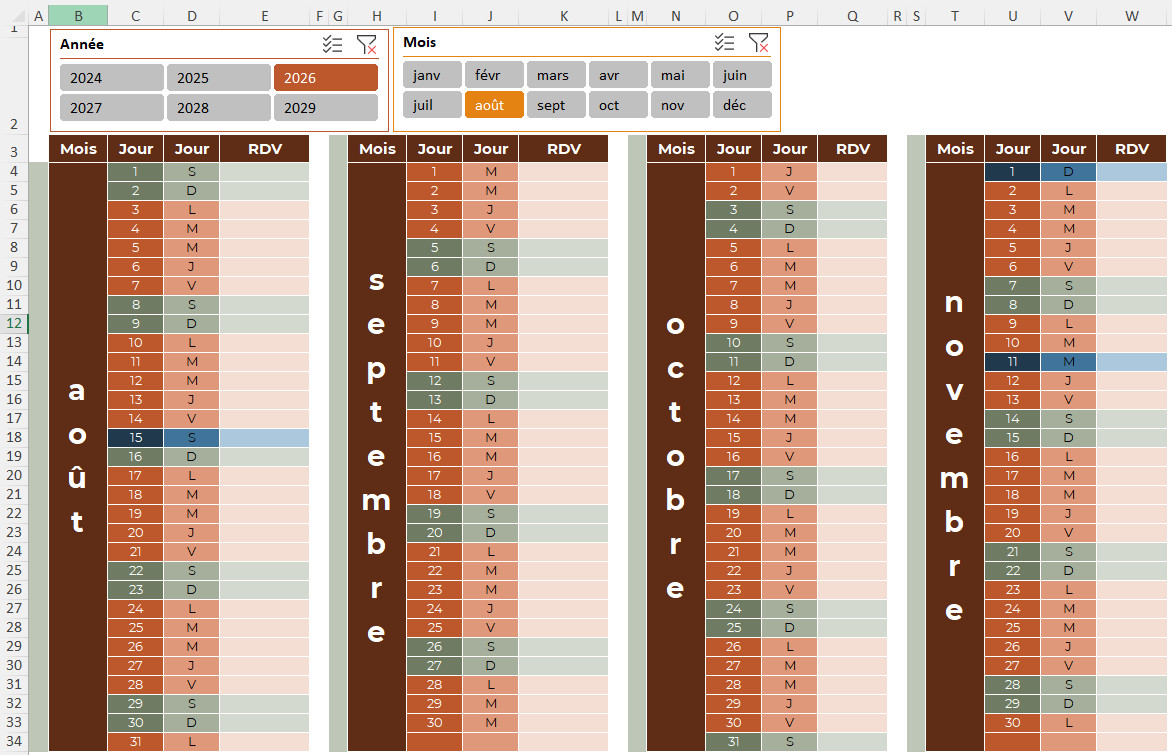Click RDV cell for novembre 11
This screenshot has height=755, width=1172.
click(x=1132, y=362)
